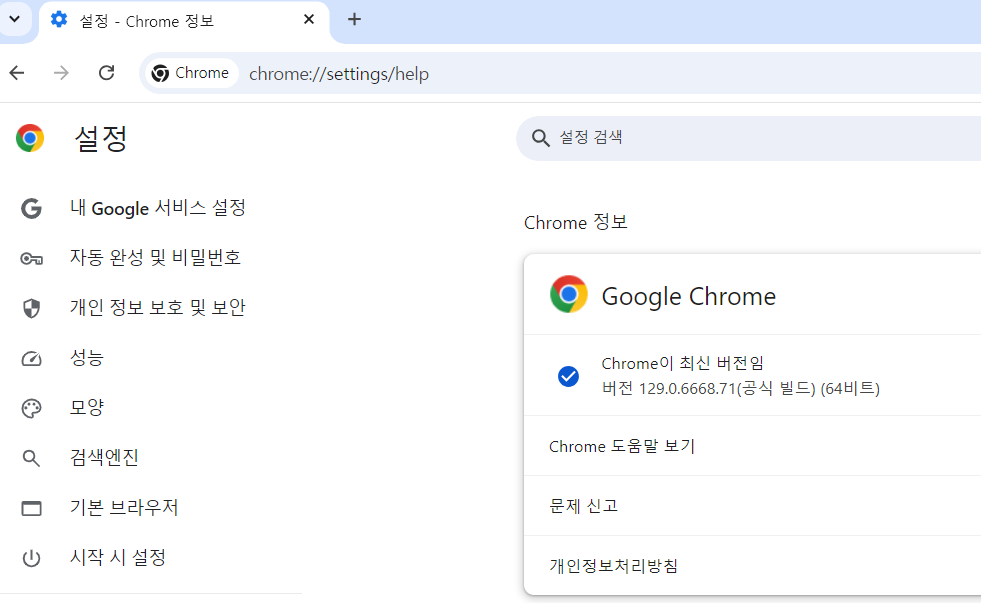
Task: Click the browser window icon beside 기본 브라우저
Action: (x=31, y=507)
